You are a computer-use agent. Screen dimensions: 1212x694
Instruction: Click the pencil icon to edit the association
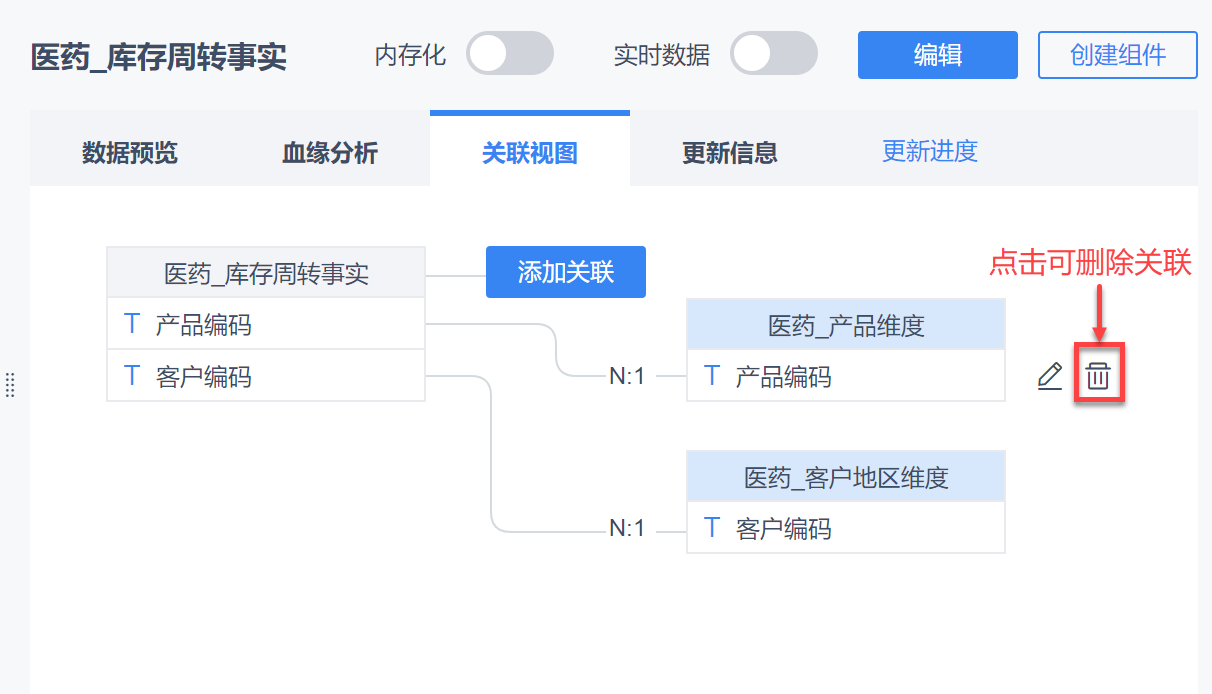(x=1049, y=376)
